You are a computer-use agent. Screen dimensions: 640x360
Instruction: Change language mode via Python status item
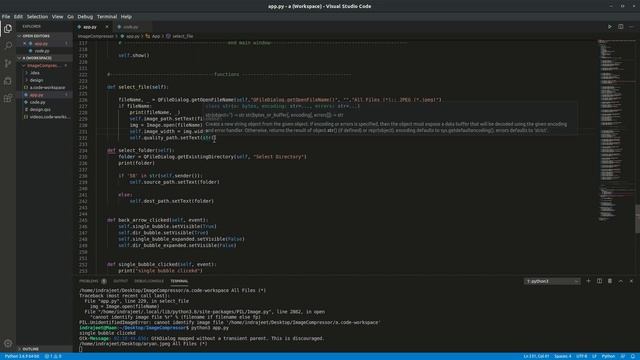tap(608, 356)
